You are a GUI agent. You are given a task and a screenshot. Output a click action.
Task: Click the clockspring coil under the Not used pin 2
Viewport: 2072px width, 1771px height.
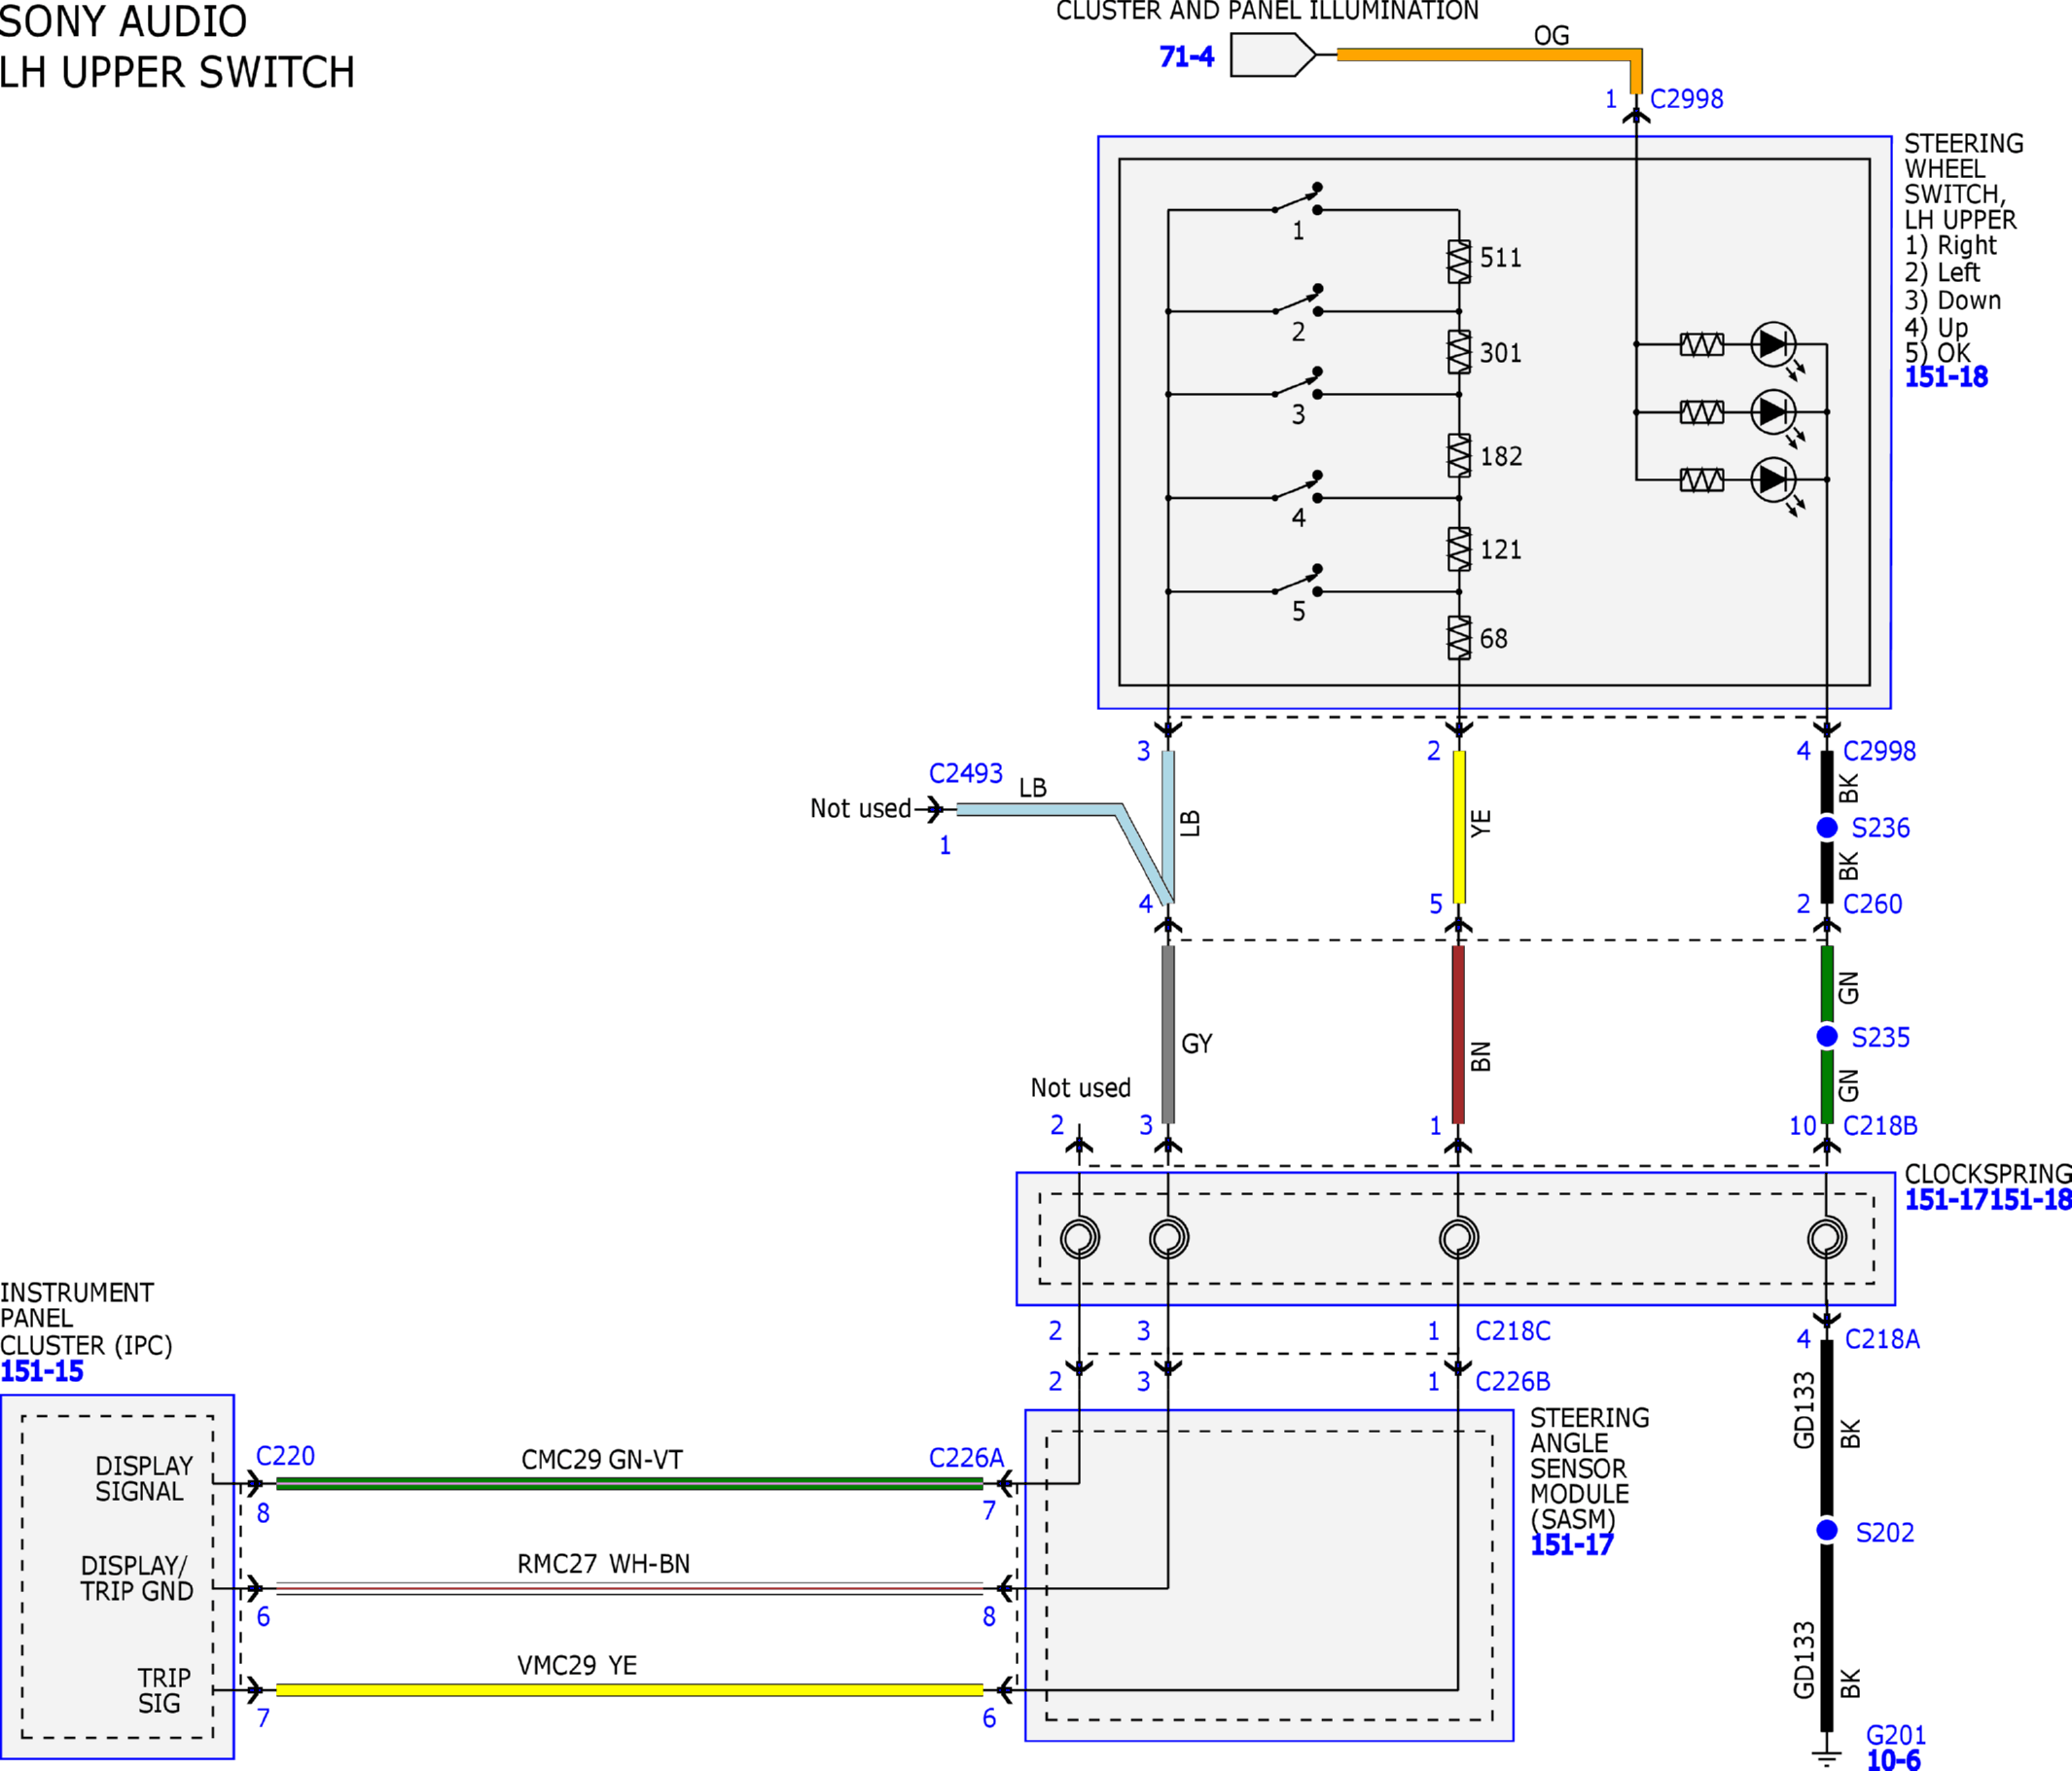coord(1080,1238)
